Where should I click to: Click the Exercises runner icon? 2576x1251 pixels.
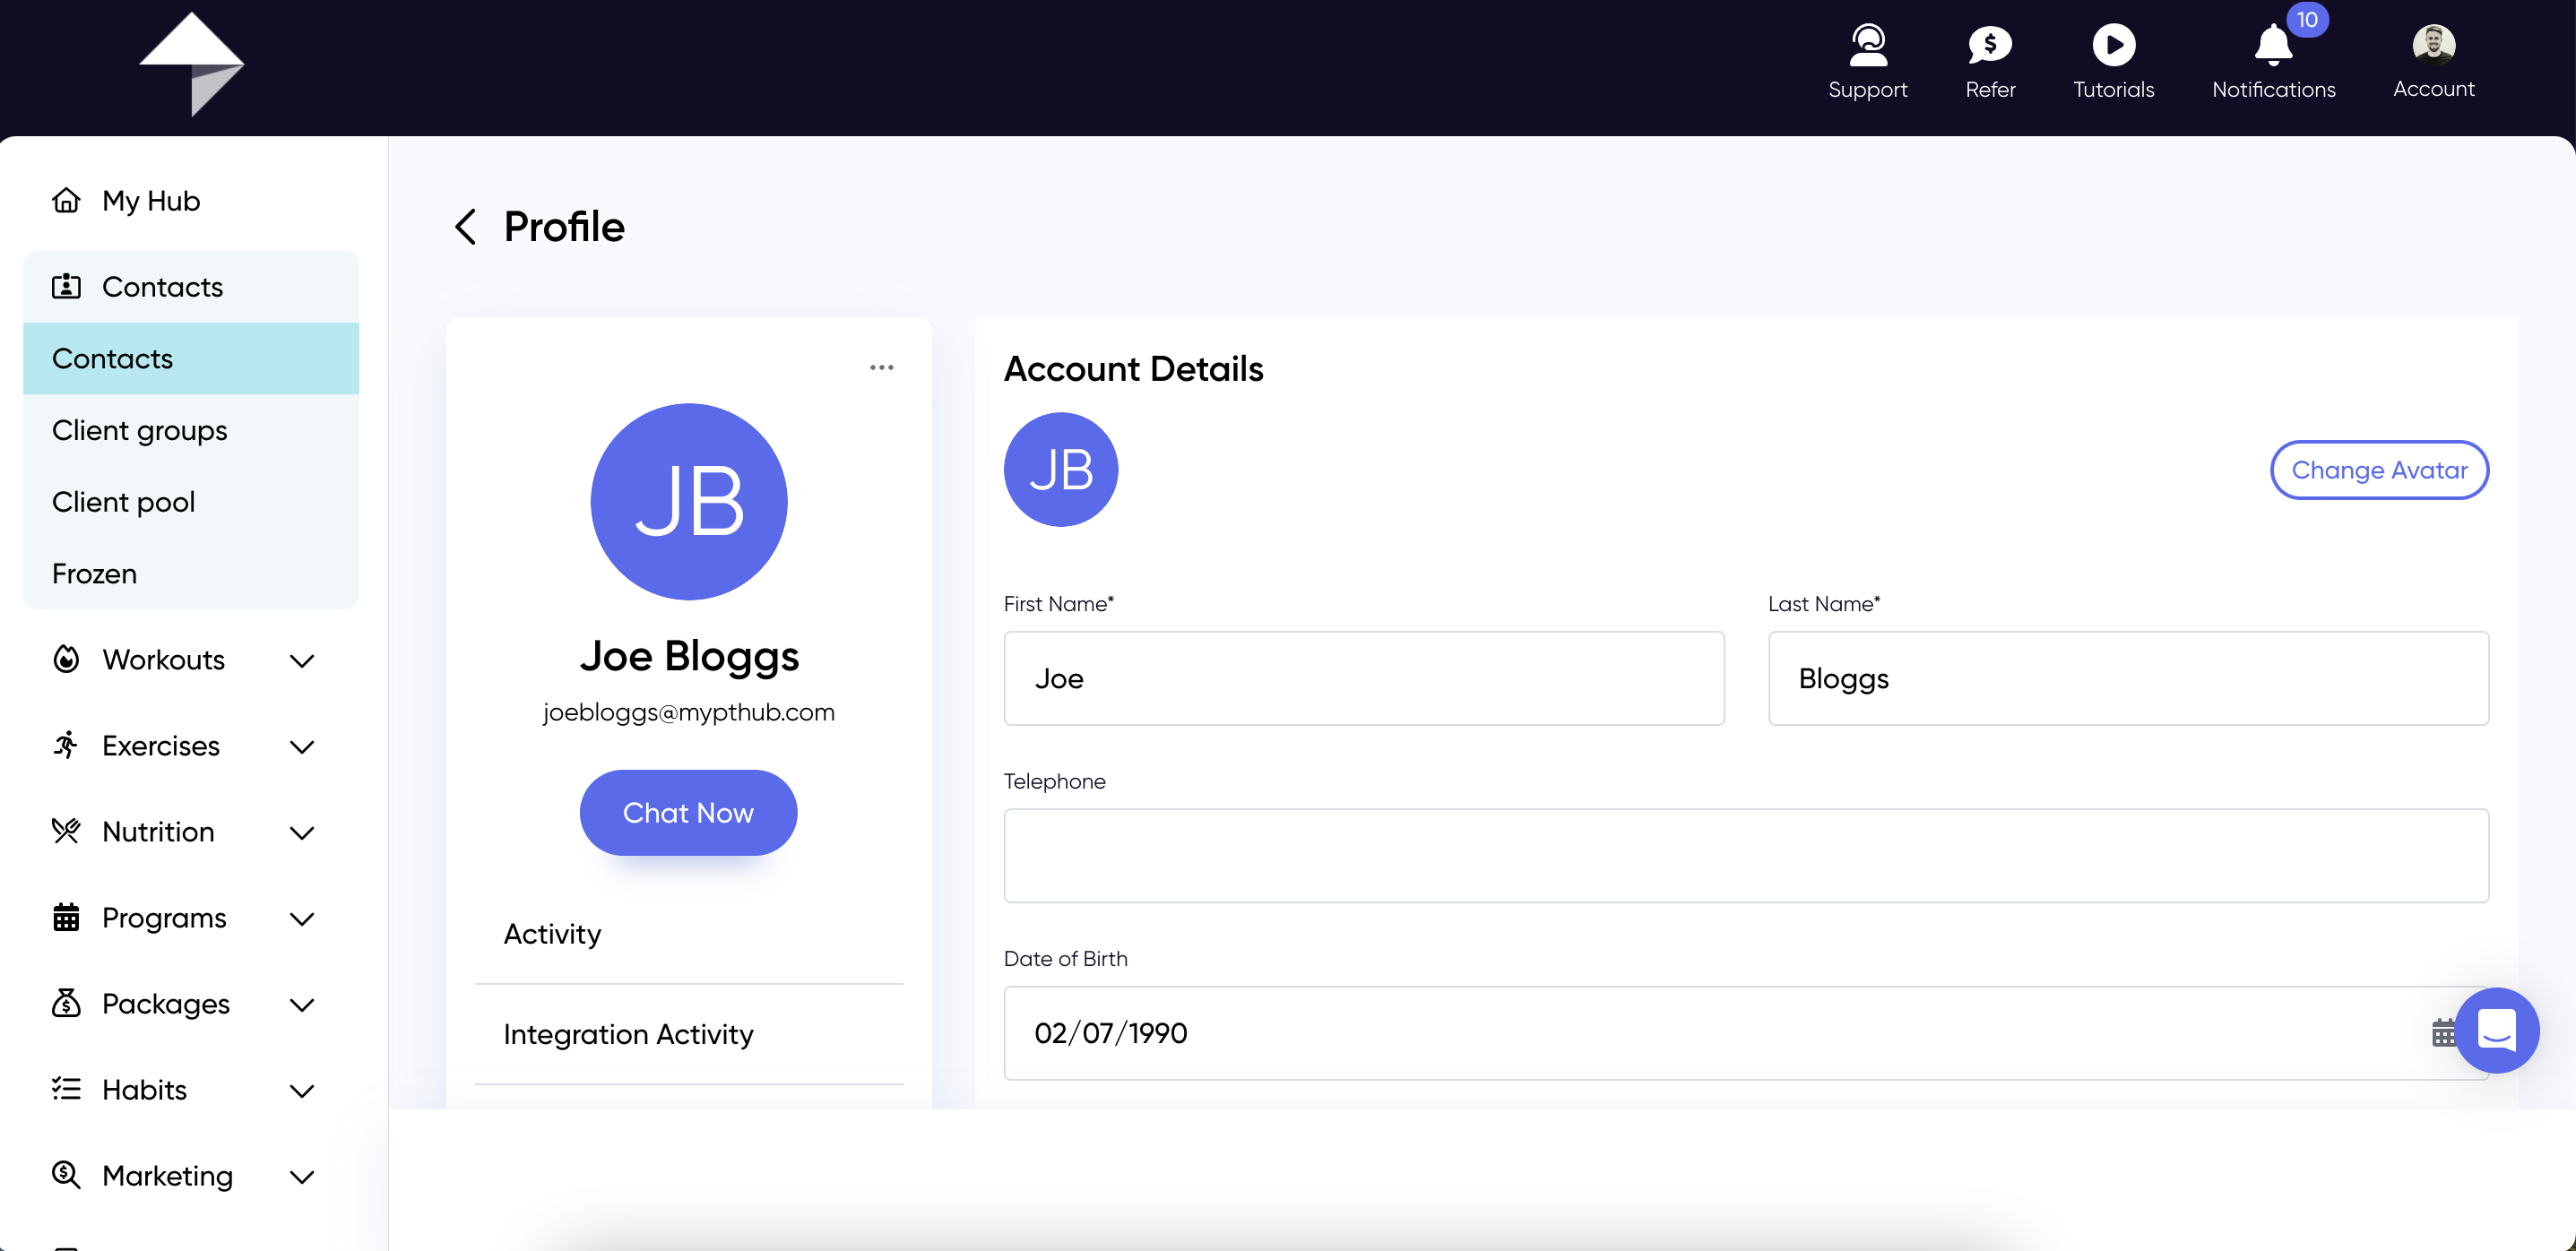(x=66, y=746)
